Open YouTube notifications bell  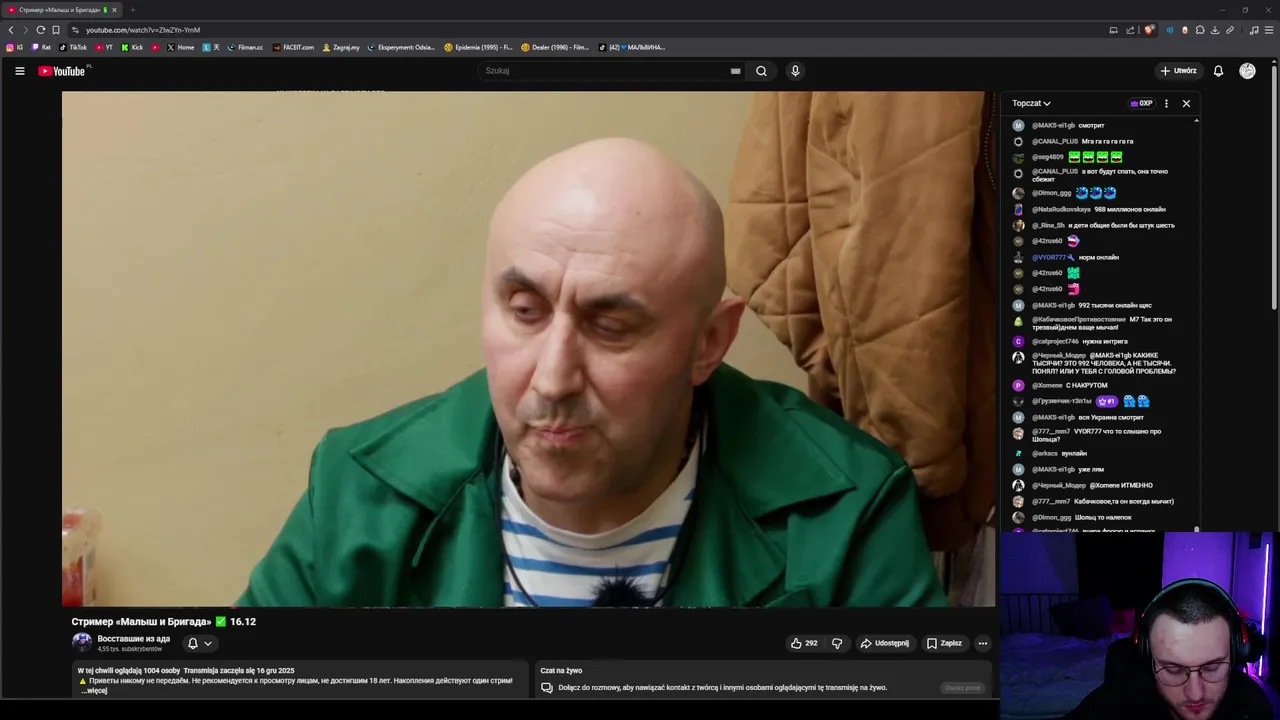click(x=1218, y=71)
